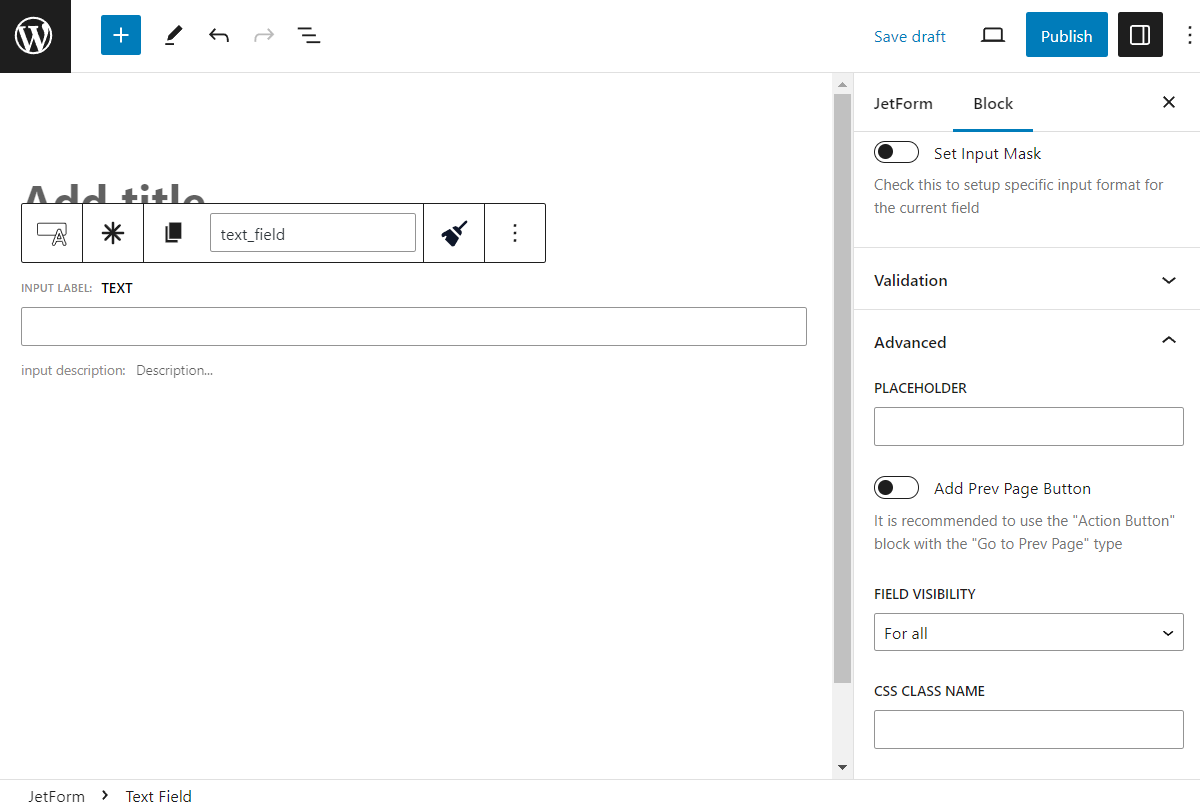Click the brush styles icon in block toolbar

pos(453,232)
